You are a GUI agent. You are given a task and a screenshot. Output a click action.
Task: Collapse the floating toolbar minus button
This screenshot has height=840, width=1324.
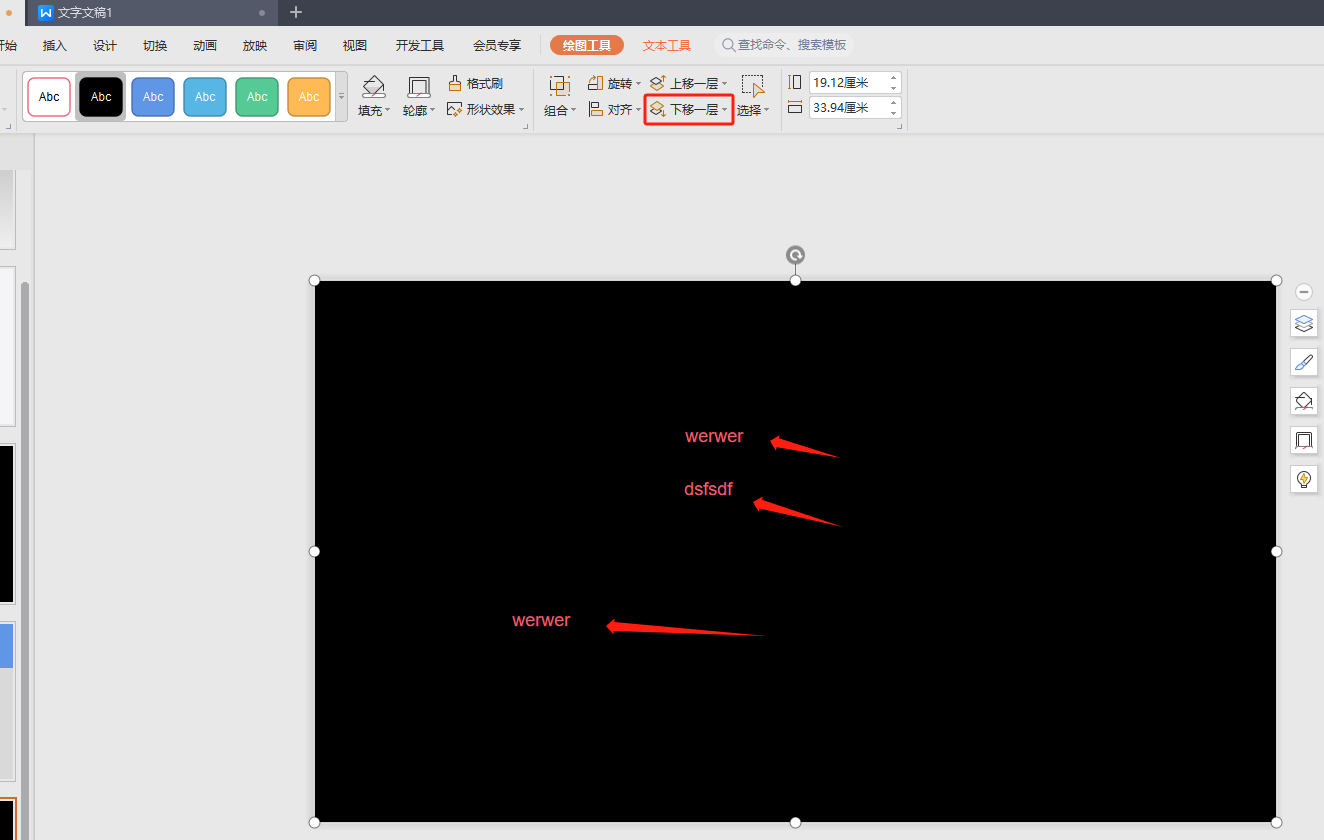click(x=1304, y=292)
